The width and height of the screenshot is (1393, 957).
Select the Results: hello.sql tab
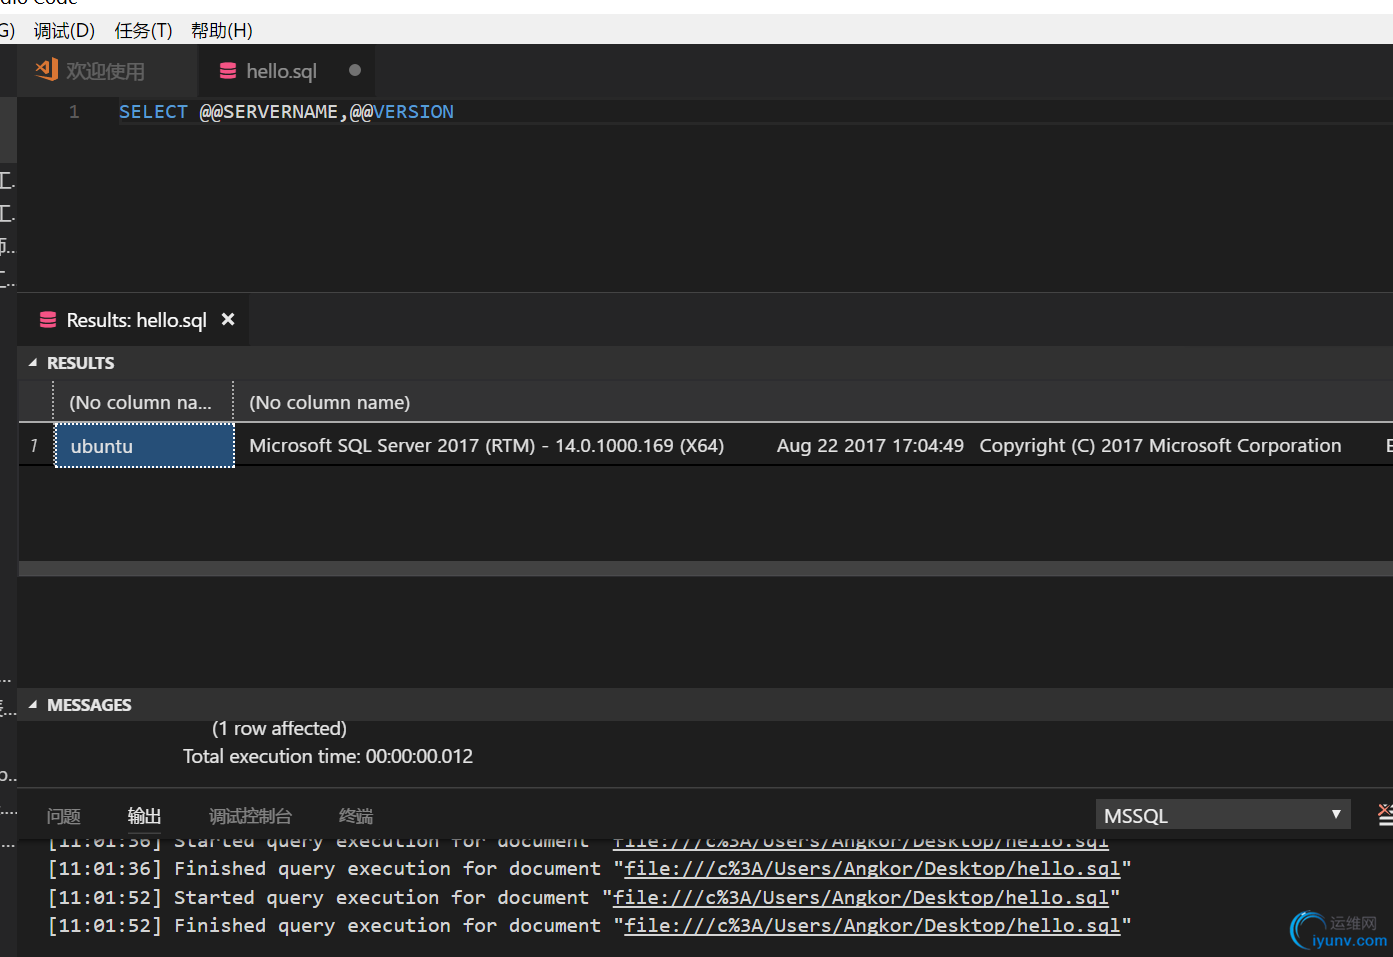136,320
